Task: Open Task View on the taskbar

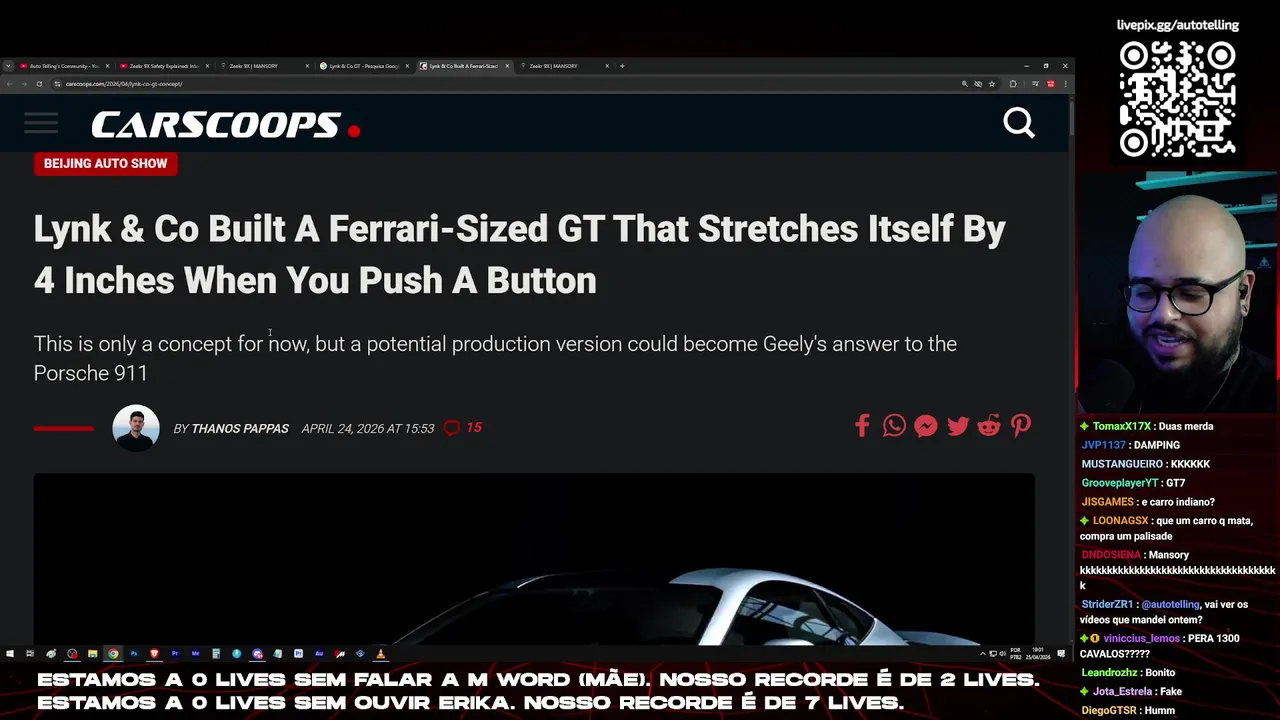Action: 30,654
